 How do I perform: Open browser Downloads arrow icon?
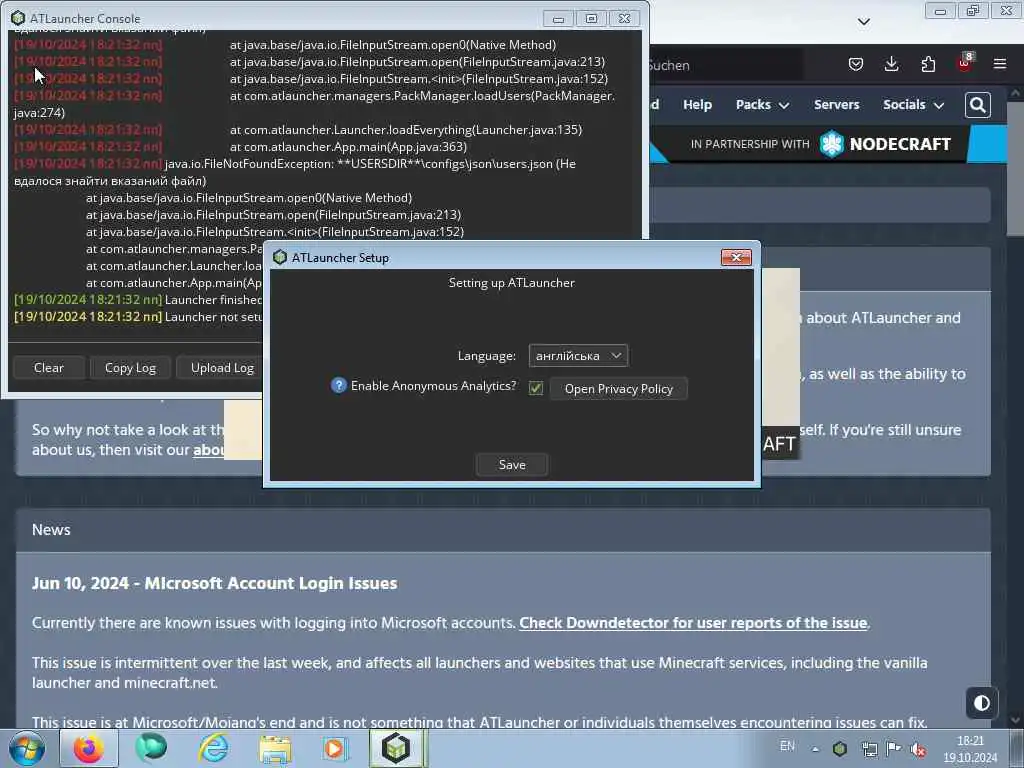(x=891, y=64)
